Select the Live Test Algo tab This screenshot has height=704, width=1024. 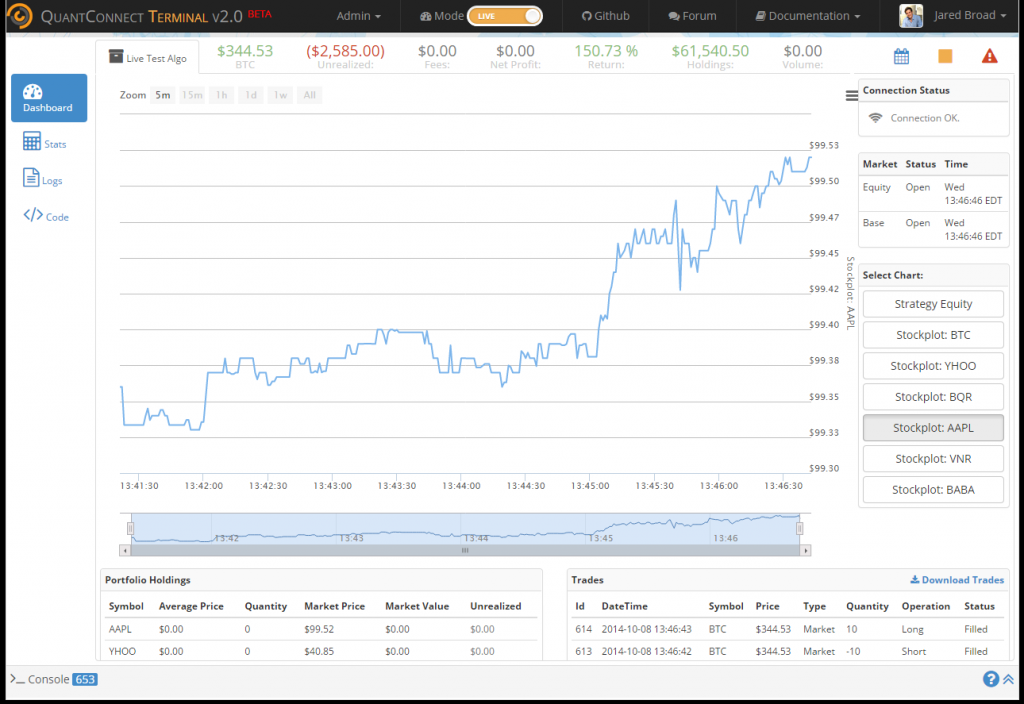(147, 57)
